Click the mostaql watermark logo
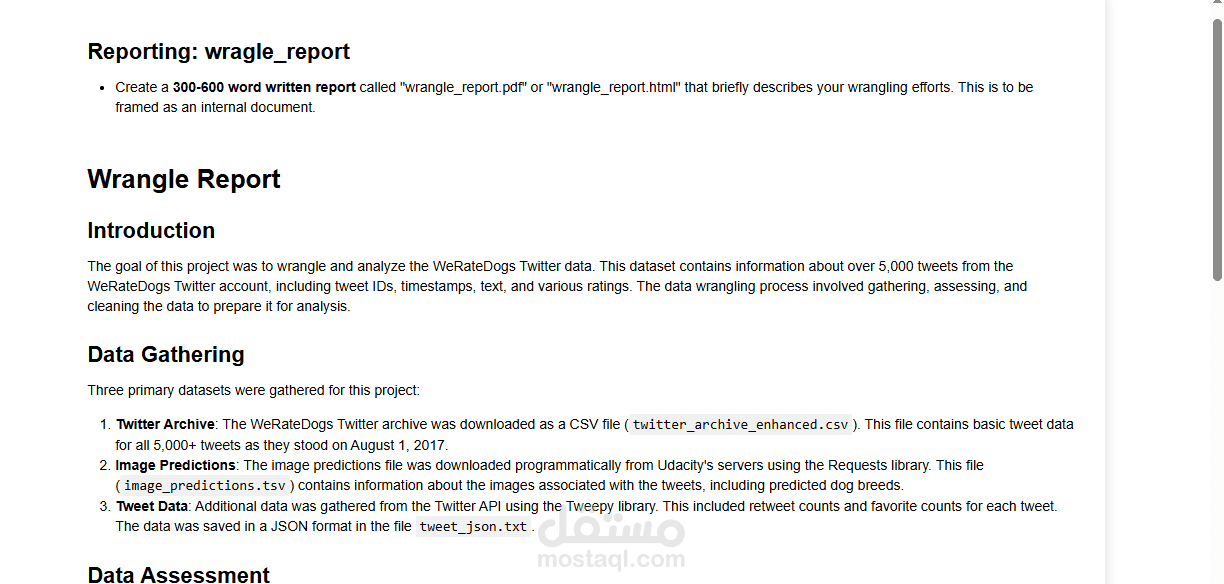 611,529
